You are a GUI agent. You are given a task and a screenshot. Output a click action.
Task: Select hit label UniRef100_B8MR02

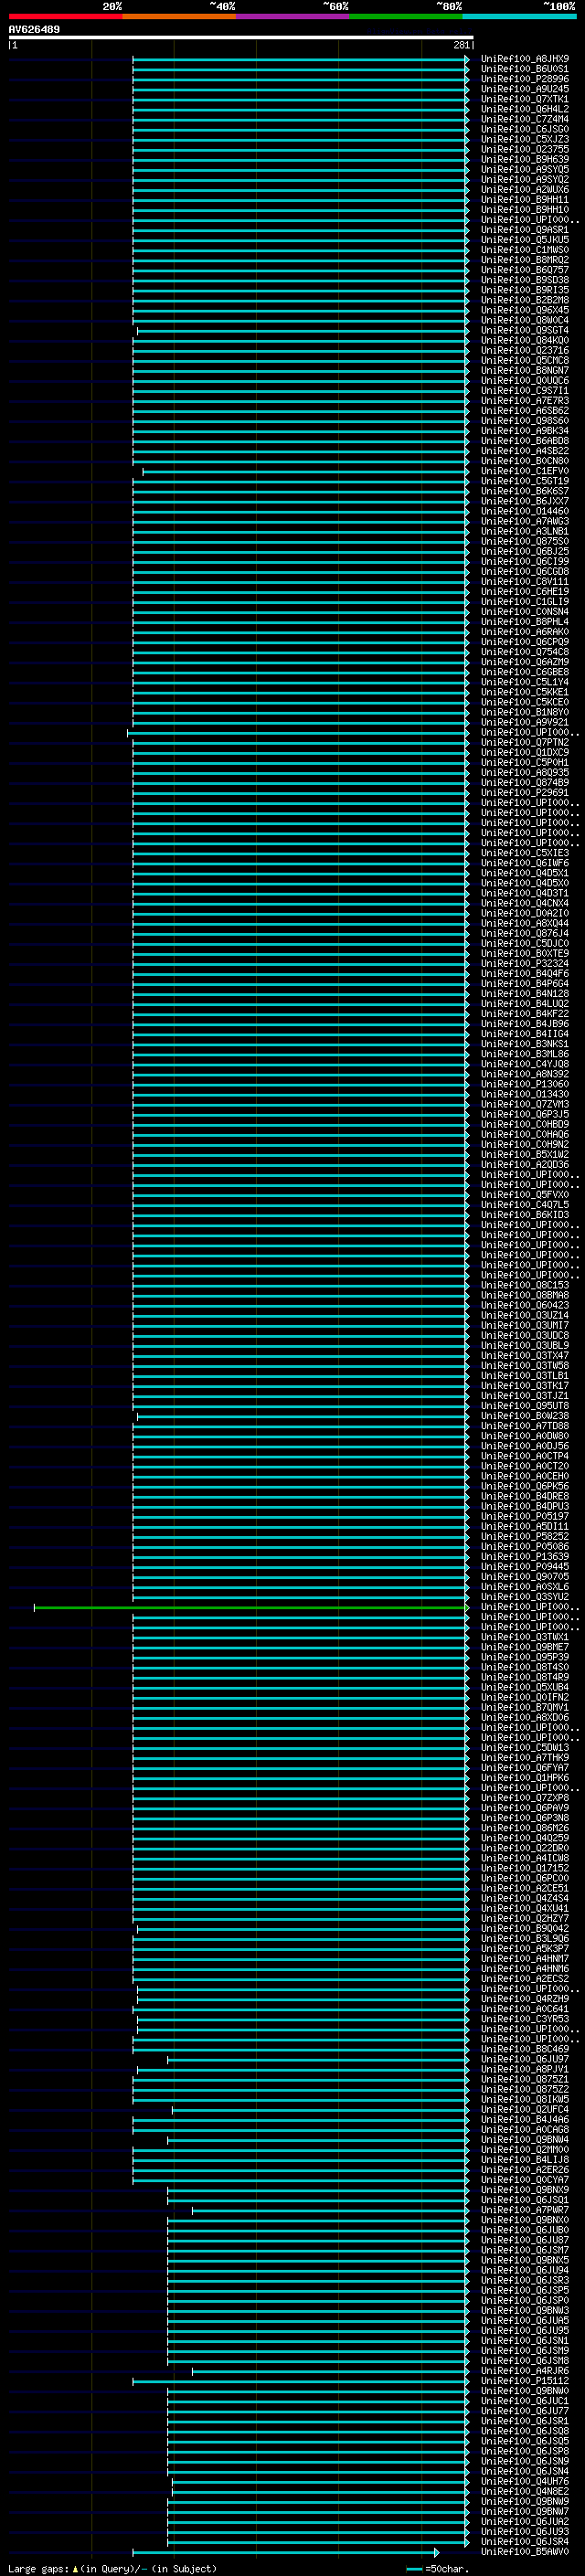525,260
